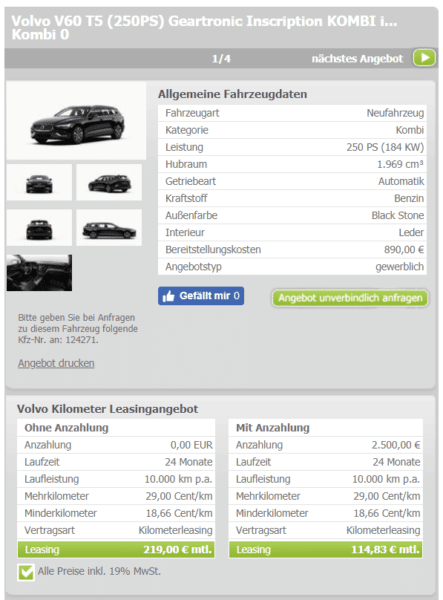Click the Ohne Anzahlung heading
This screenshot has width=443, height=600.
(x=67, y=427)
